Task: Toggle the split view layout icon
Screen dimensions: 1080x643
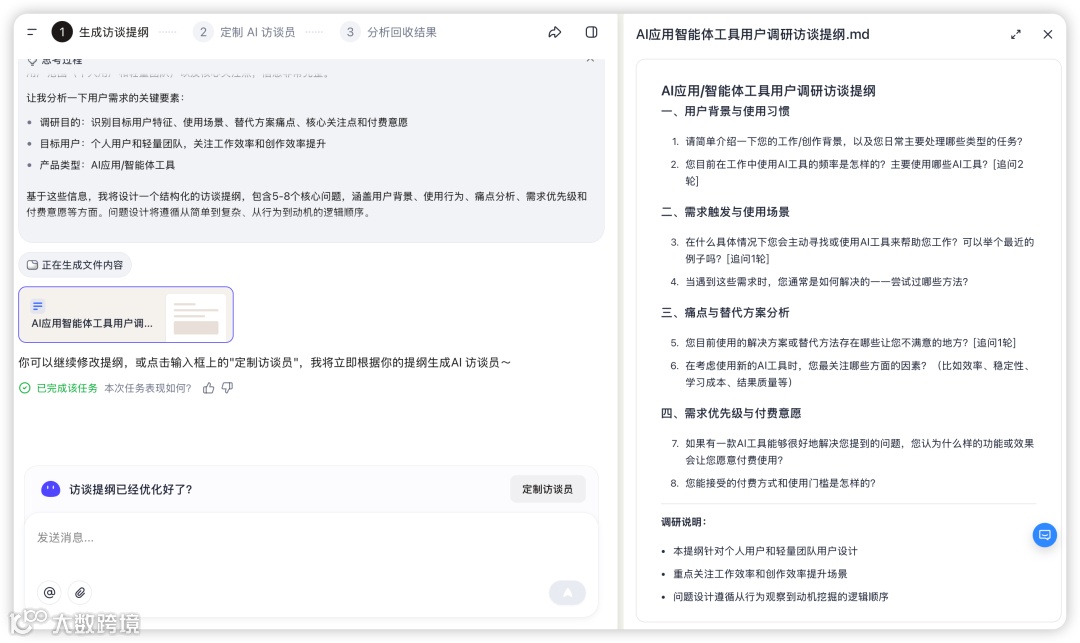Action: (591, 32)
